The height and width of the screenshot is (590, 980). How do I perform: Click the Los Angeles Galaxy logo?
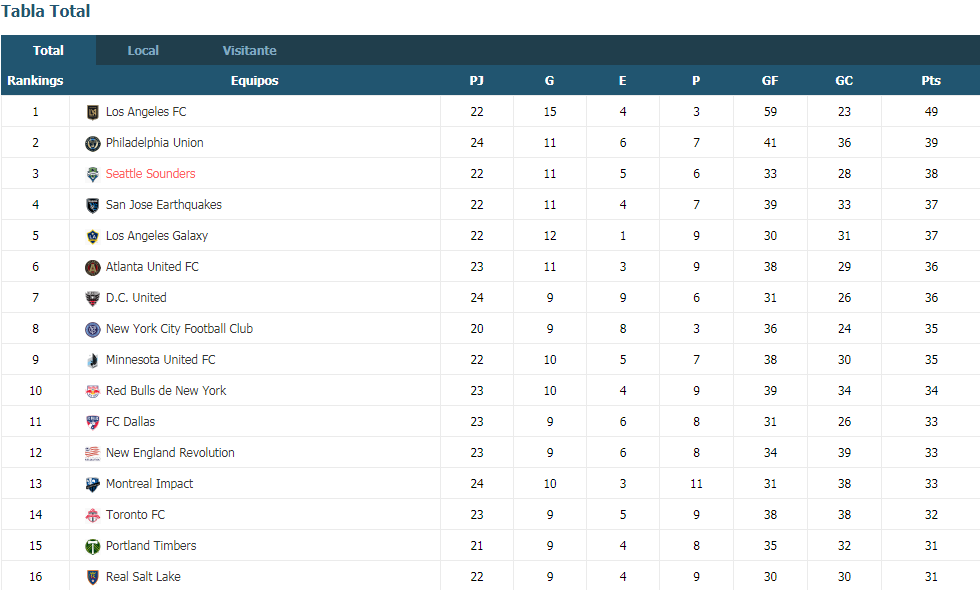pyautogui.click(x=92, y=236)
